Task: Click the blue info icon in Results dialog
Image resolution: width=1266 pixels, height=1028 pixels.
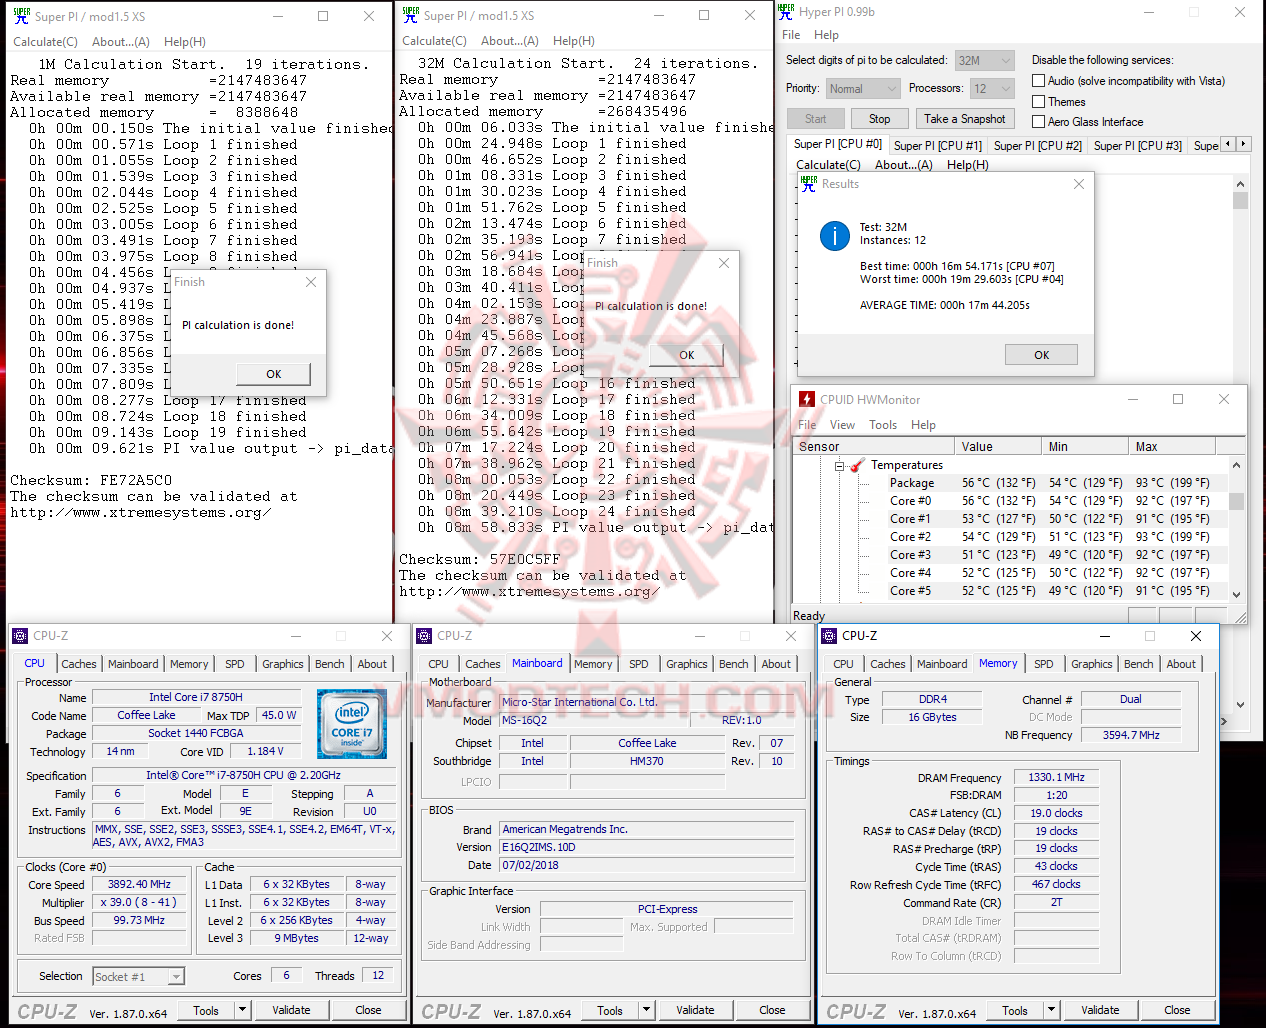Action: coord(835,235)
